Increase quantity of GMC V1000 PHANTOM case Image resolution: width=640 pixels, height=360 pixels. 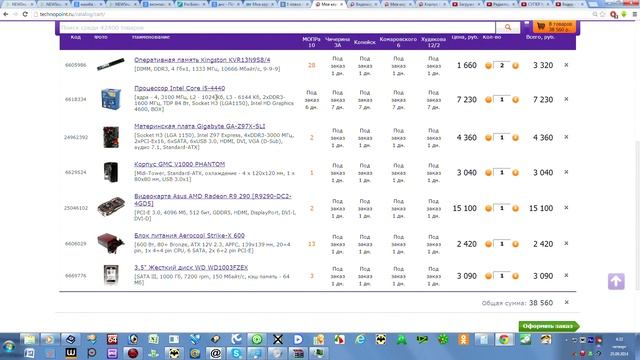point(516,173)
